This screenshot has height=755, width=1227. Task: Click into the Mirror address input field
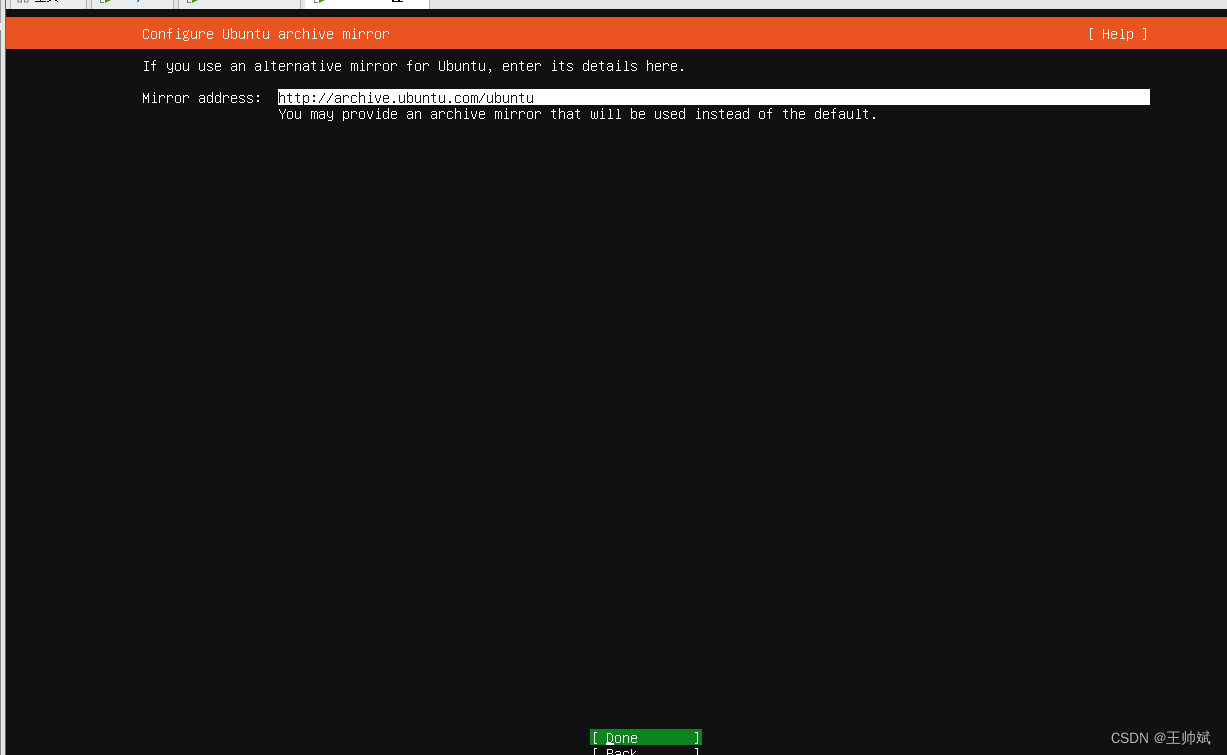click(x=713, y=98)
